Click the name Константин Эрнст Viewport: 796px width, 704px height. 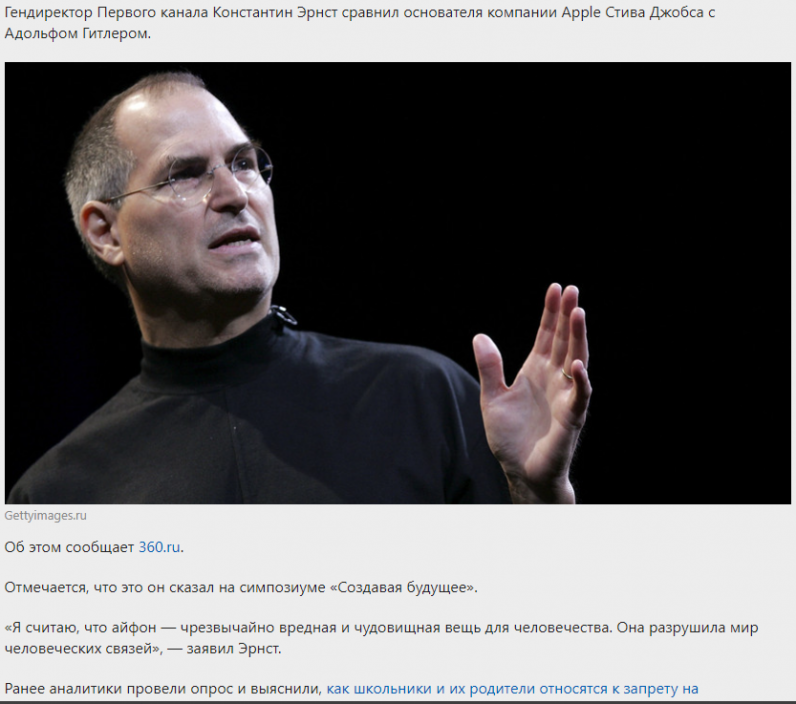(274, 12)
